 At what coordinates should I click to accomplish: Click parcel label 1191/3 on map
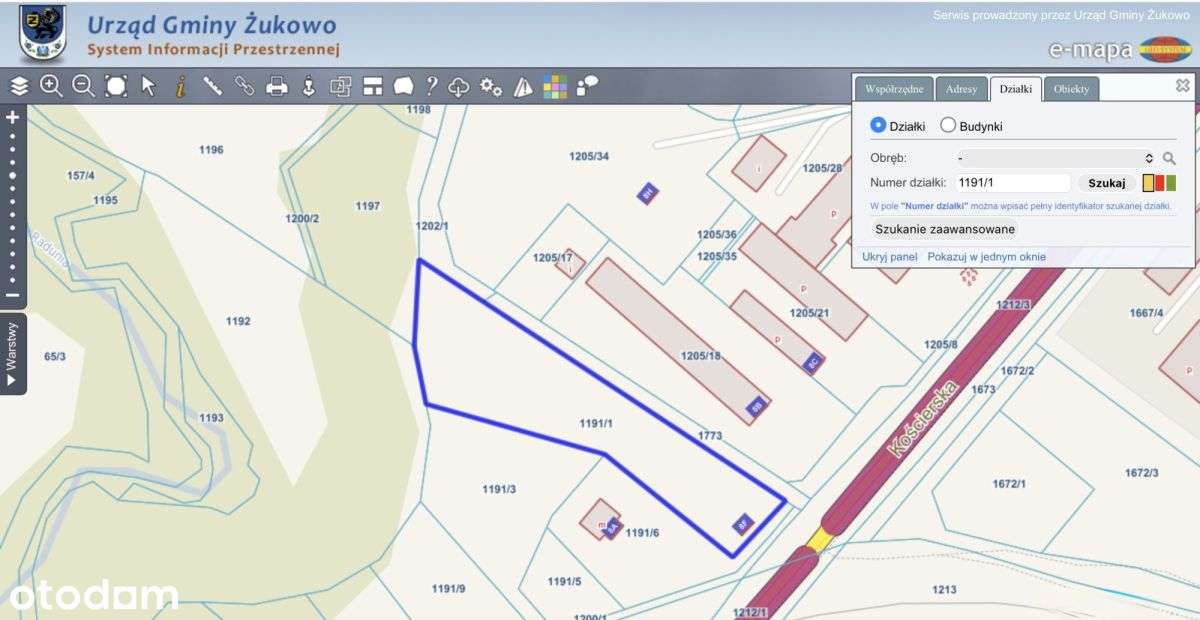click(499, 489)
